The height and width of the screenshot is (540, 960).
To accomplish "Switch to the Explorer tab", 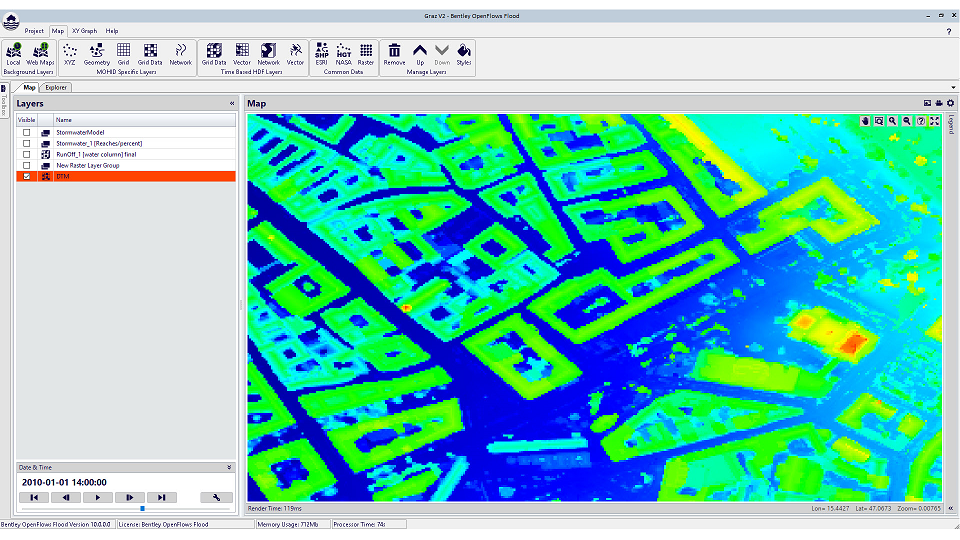I will 56,88.
